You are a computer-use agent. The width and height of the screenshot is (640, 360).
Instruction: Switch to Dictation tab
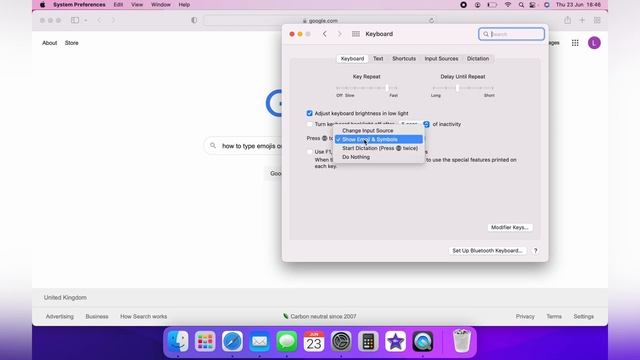[x=478, y=59]
